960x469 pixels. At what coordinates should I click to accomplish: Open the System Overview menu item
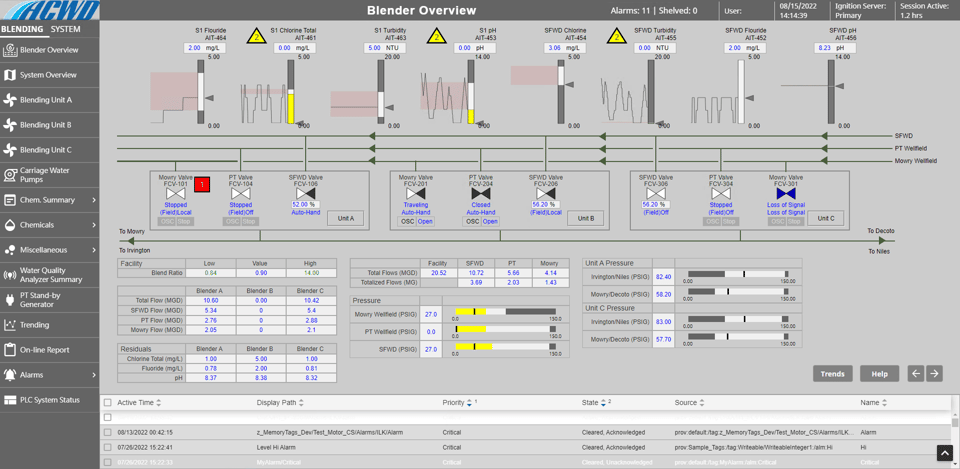(x=49, y=75)
